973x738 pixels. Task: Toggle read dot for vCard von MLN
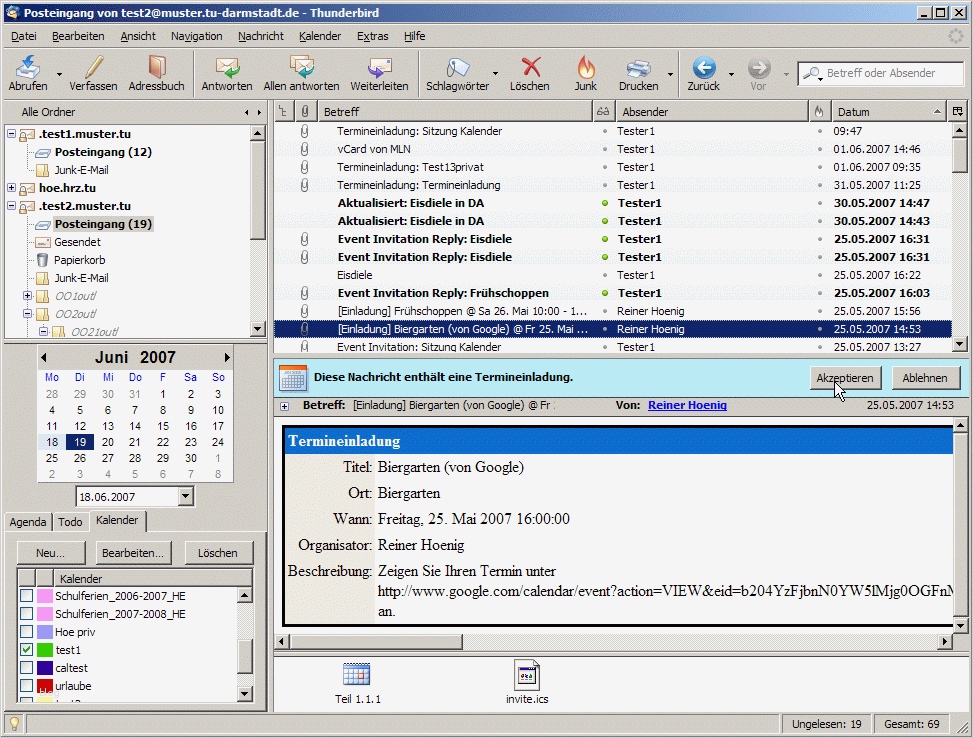pyautogui.click(x=604, y=149)
